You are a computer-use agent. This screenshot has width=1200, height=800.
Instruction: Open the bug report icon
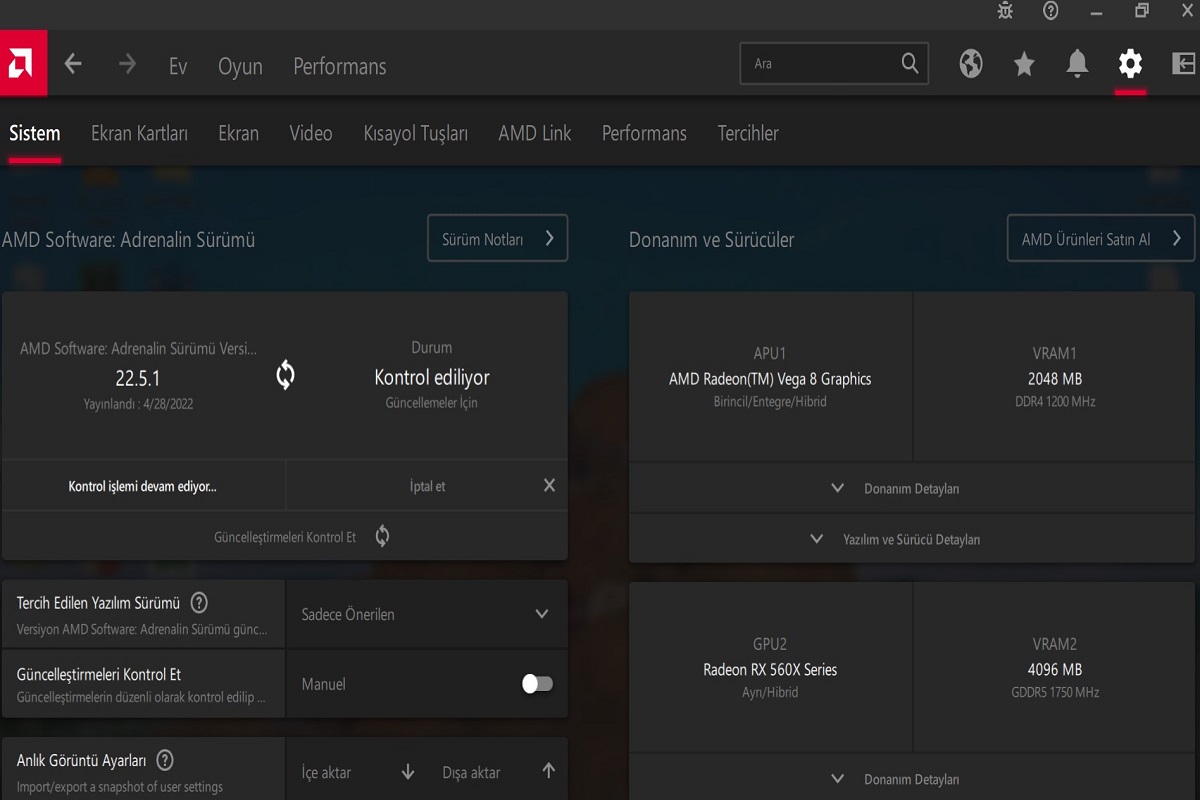(1005, 11)
